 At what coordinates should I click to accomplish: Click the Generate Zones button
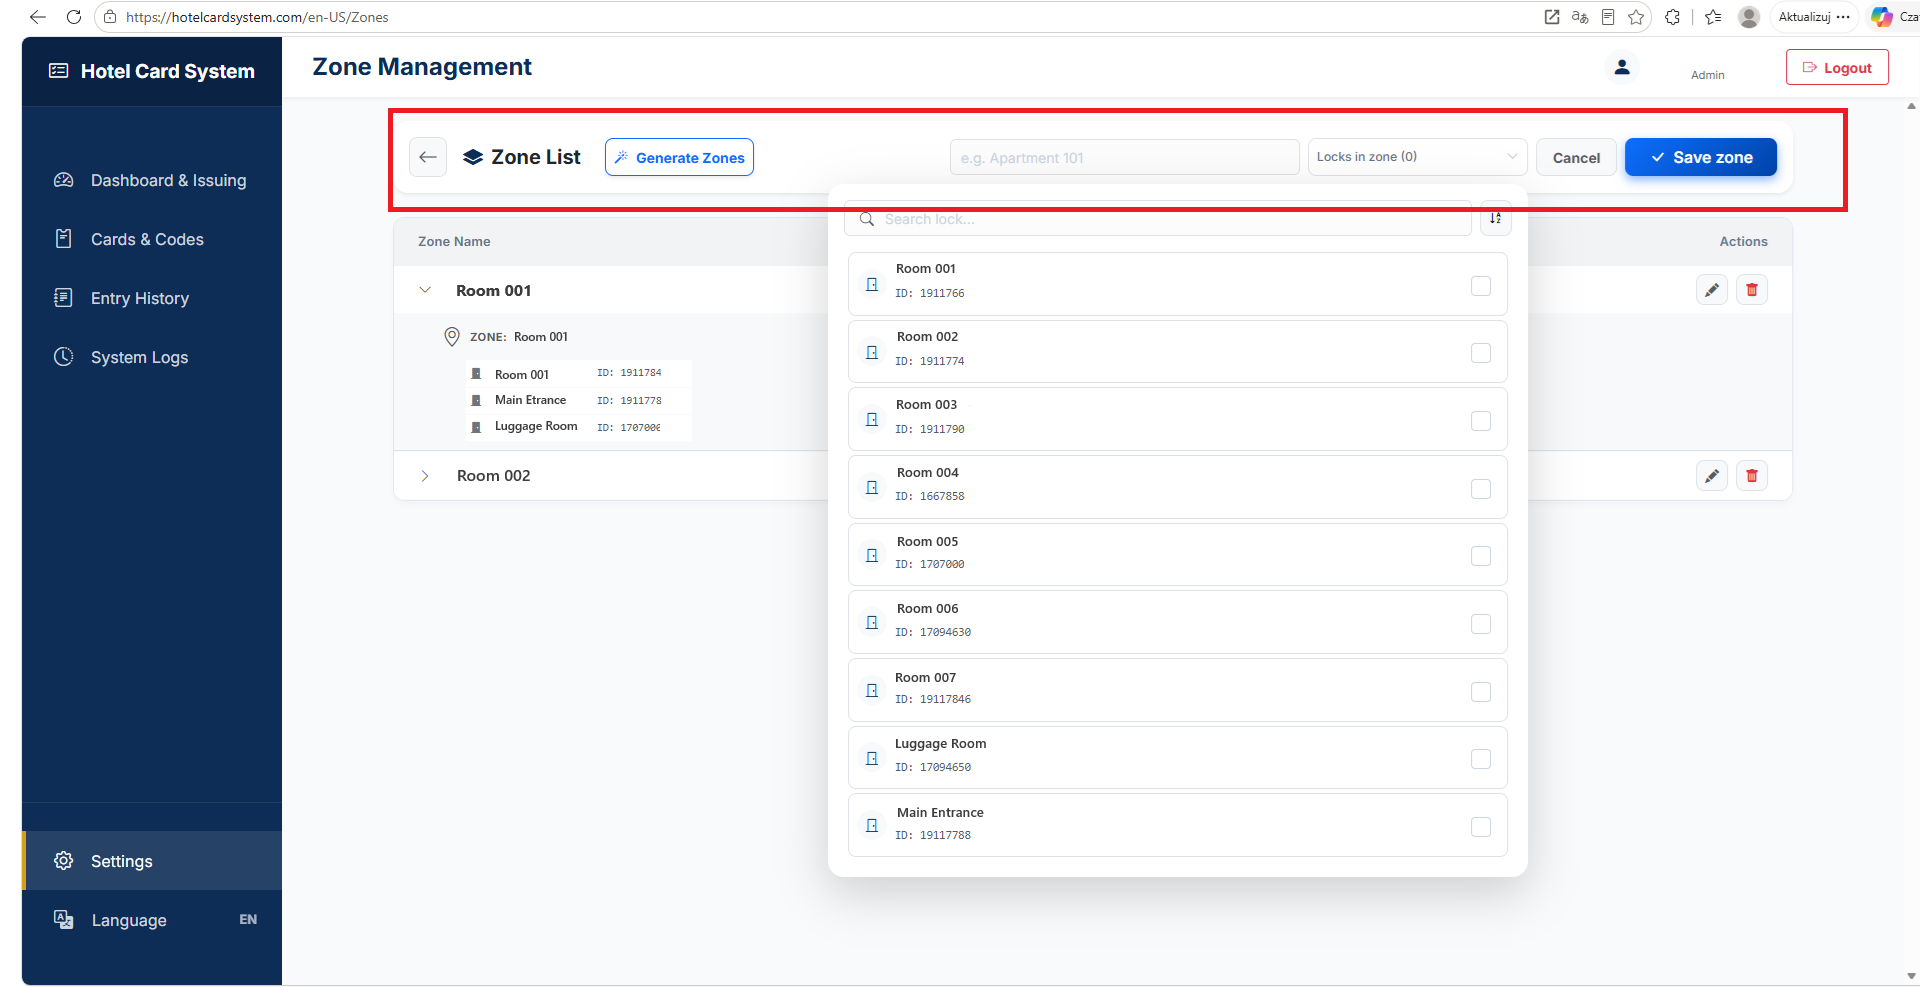click(x=679, y=157)
